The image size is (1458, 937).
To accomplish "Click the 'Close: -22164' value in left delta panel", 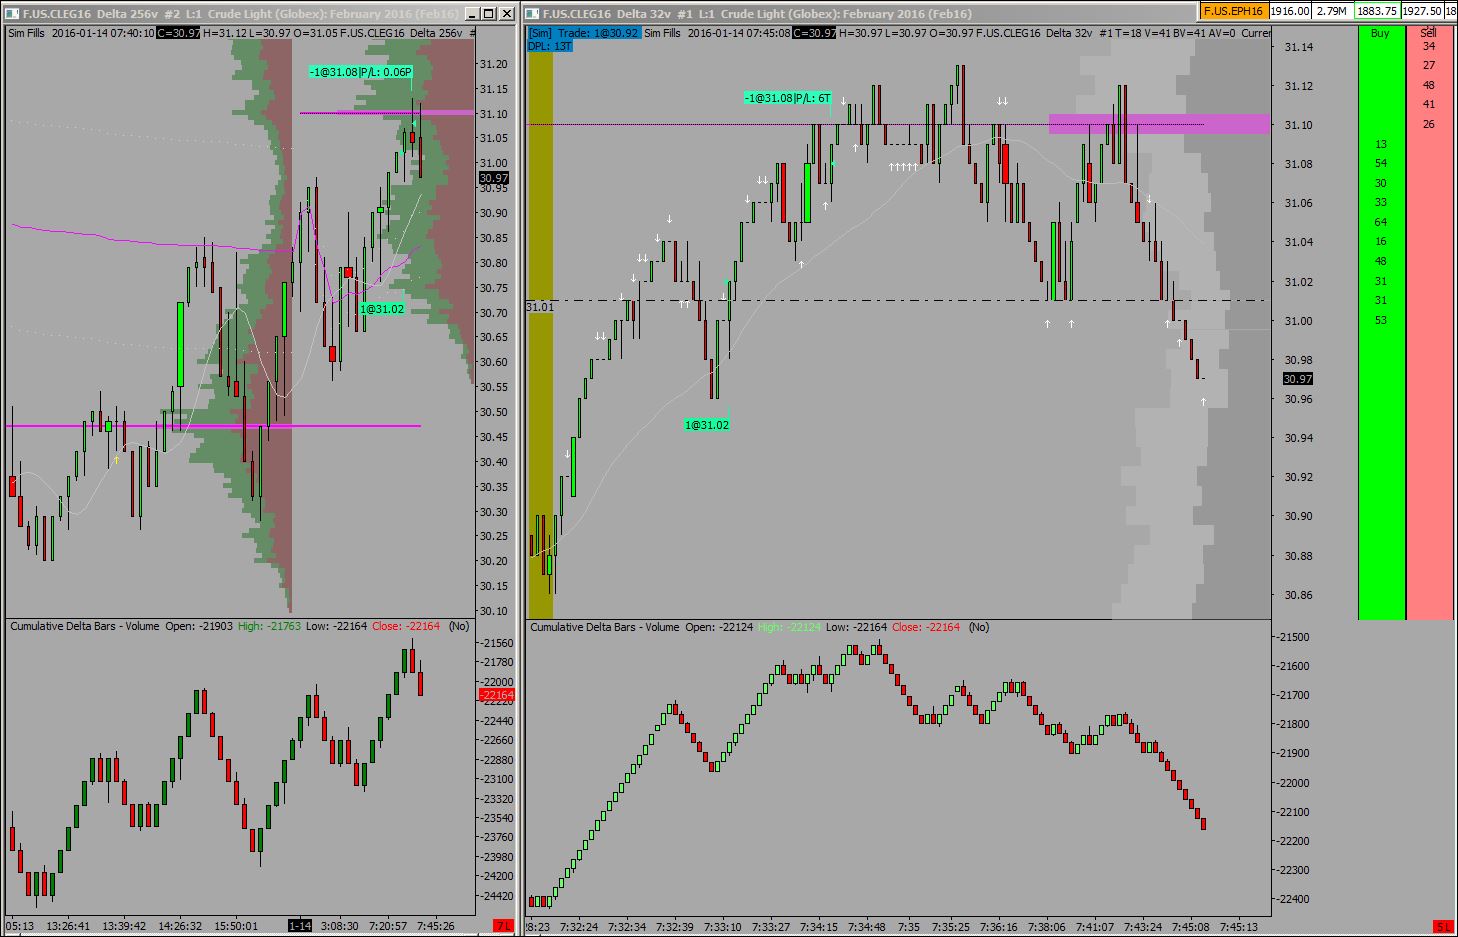I will pyautogui.click(x=406, y=626).
